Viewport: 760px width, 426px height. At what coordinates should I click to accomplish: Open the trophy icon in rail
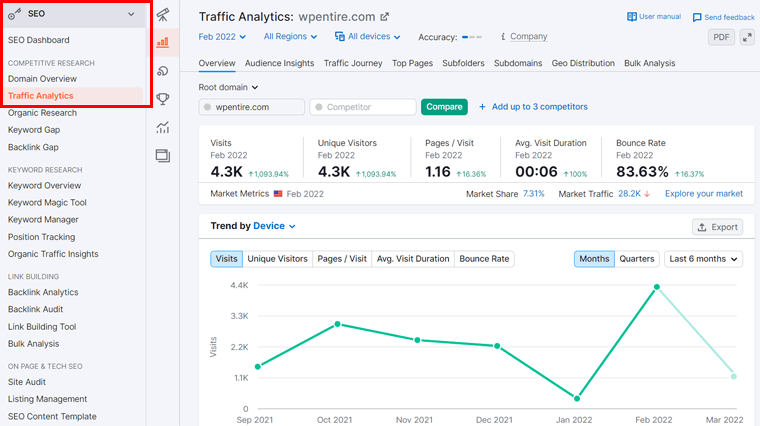[163, 99]
